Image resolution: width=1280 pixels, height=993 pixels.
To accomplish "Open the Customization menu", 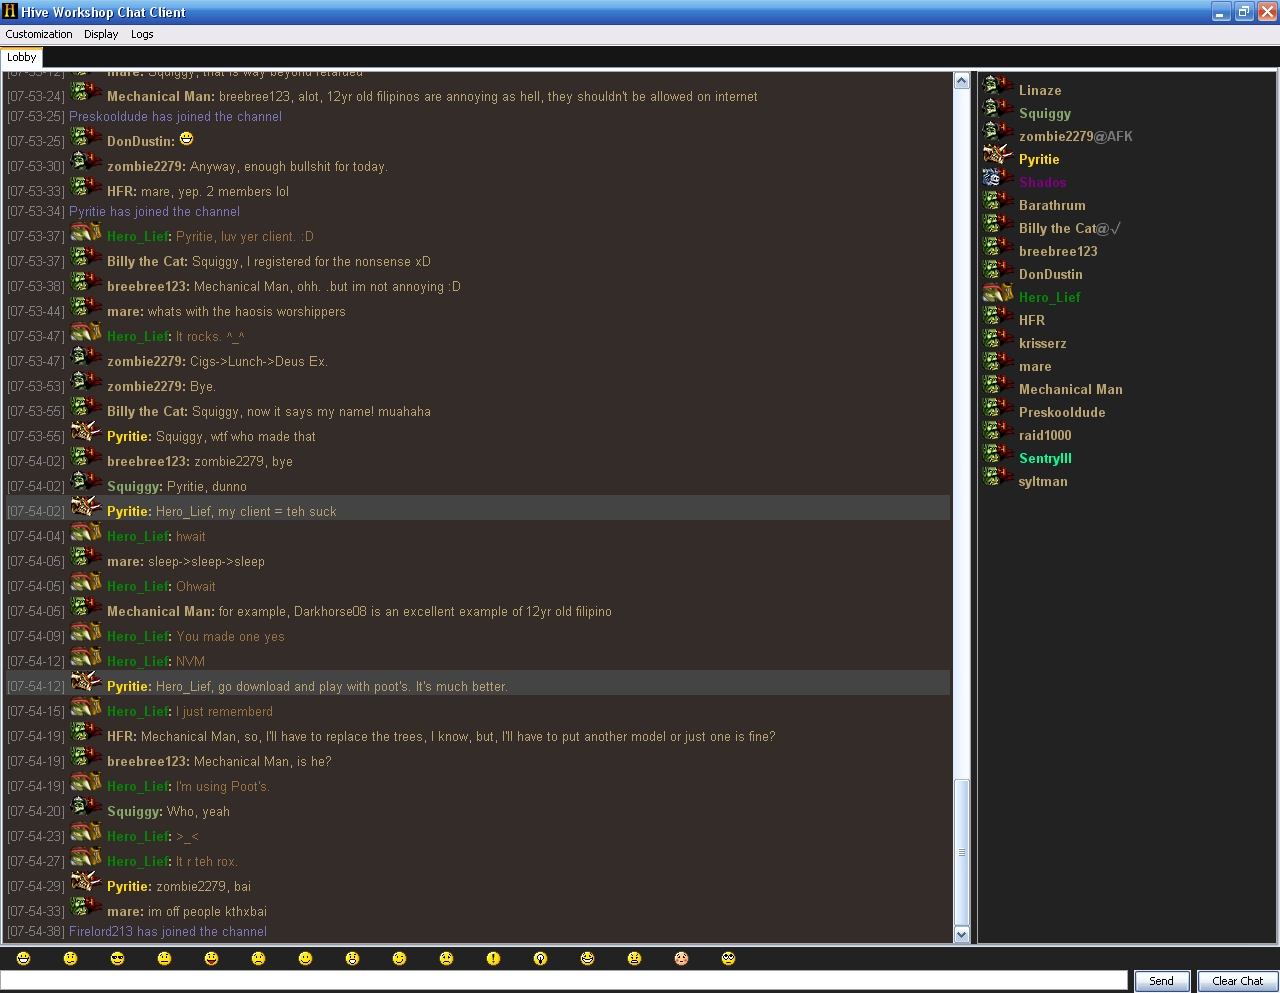I will (39, 34).
